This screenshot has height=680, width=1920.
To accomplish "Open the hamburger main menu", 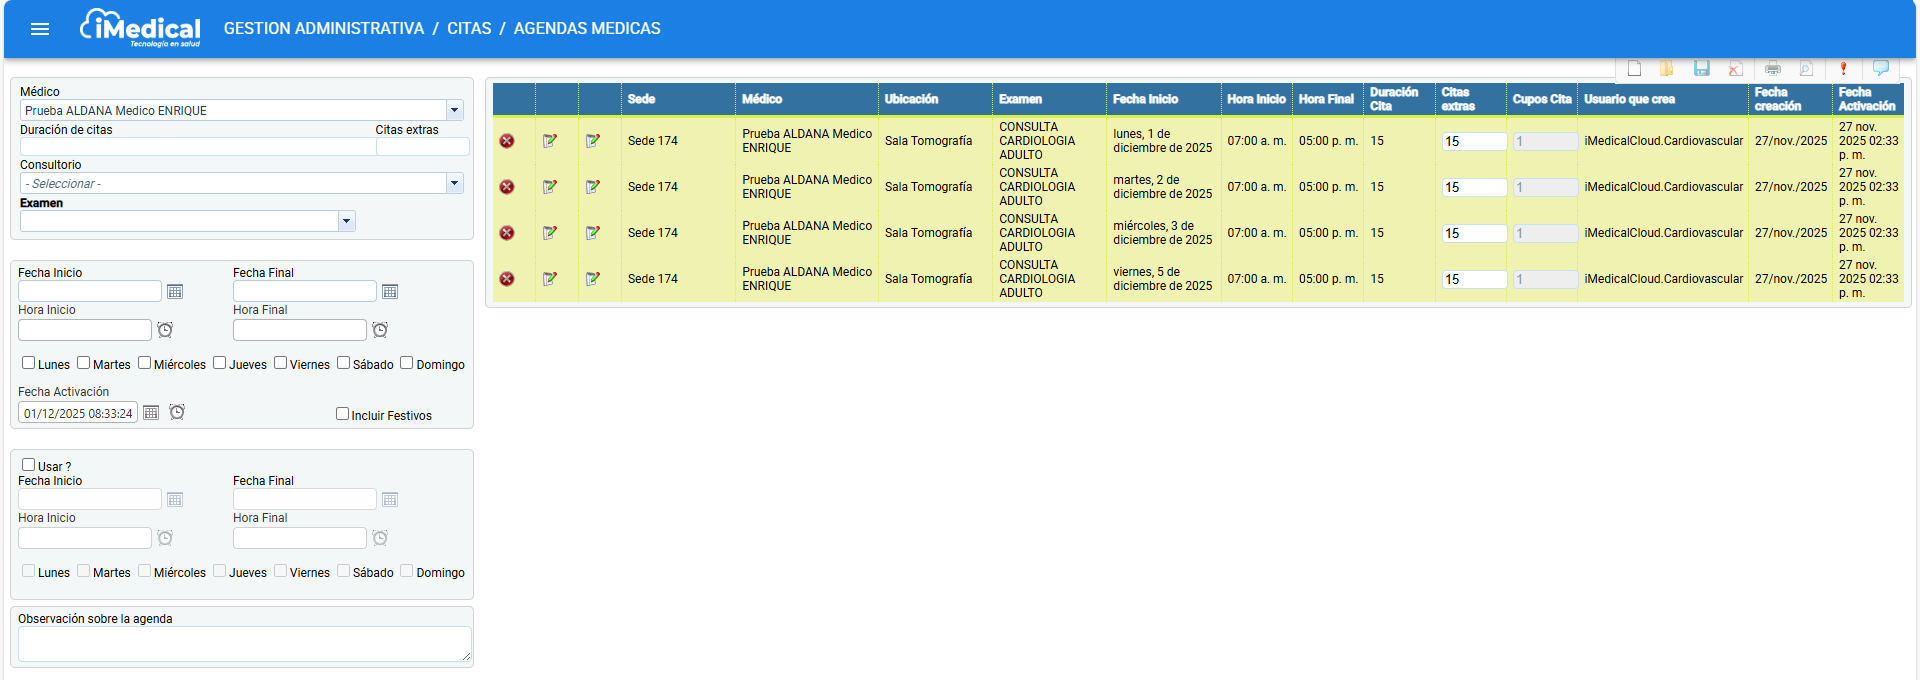I will (40, 29).
